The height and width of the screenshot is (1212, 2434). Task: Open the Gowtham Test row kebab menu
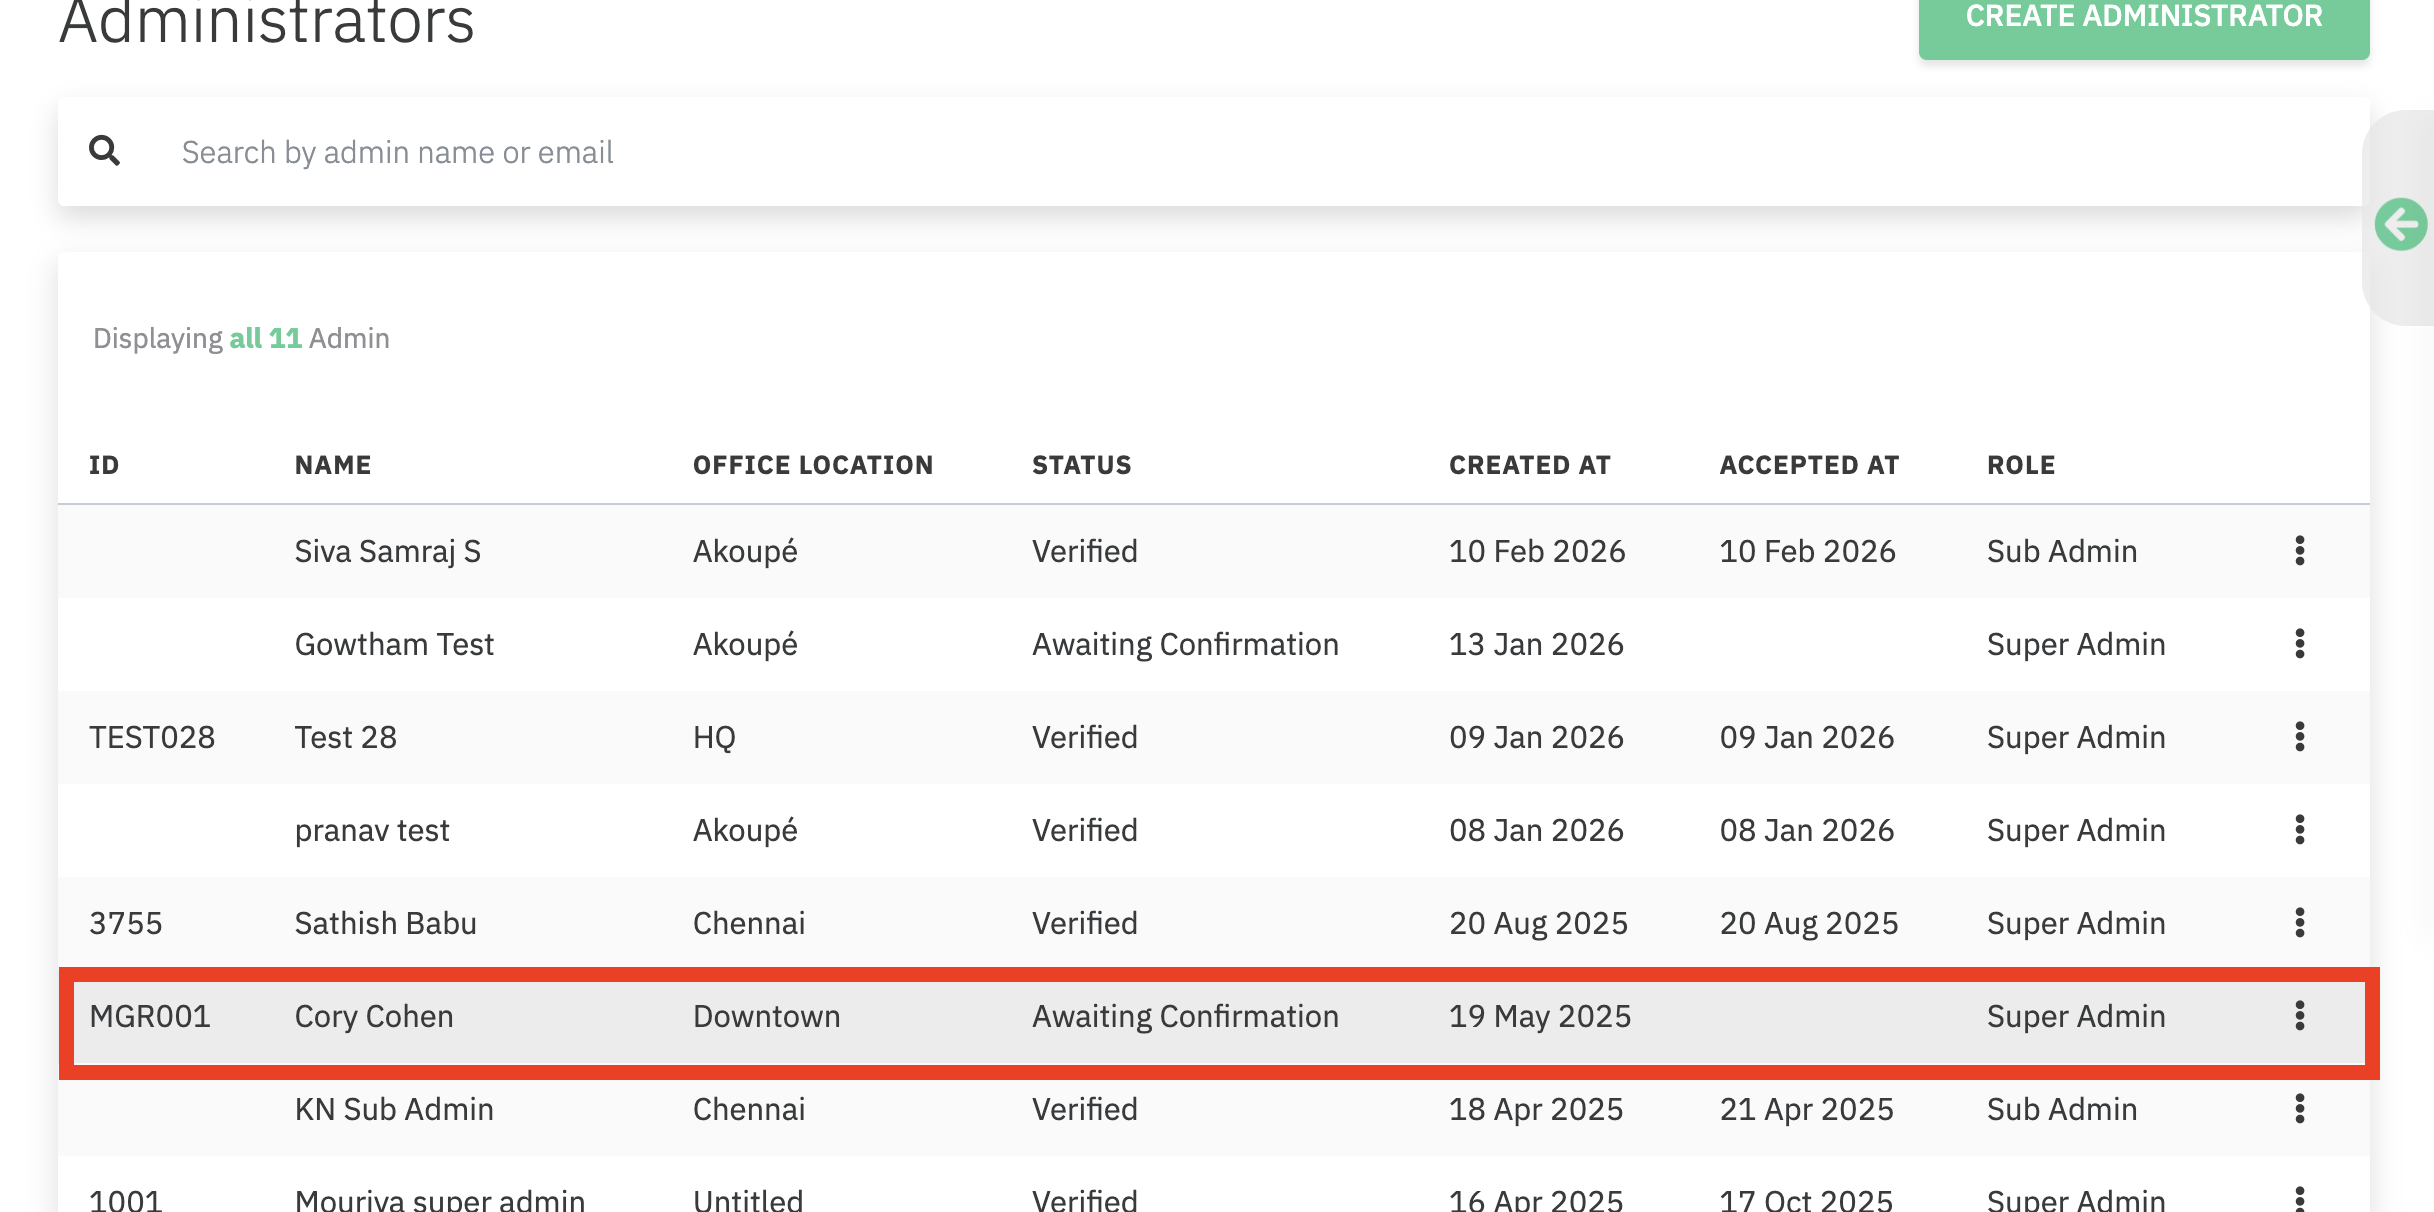(2299, 644)
